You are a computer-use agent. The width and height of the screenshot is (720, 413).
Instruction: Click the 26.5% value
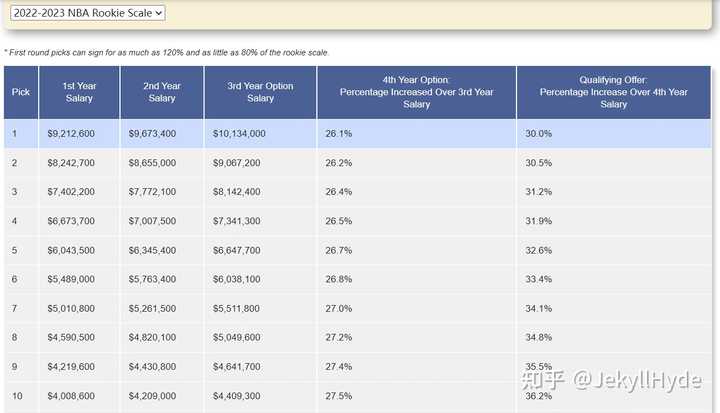pos(339,221)
